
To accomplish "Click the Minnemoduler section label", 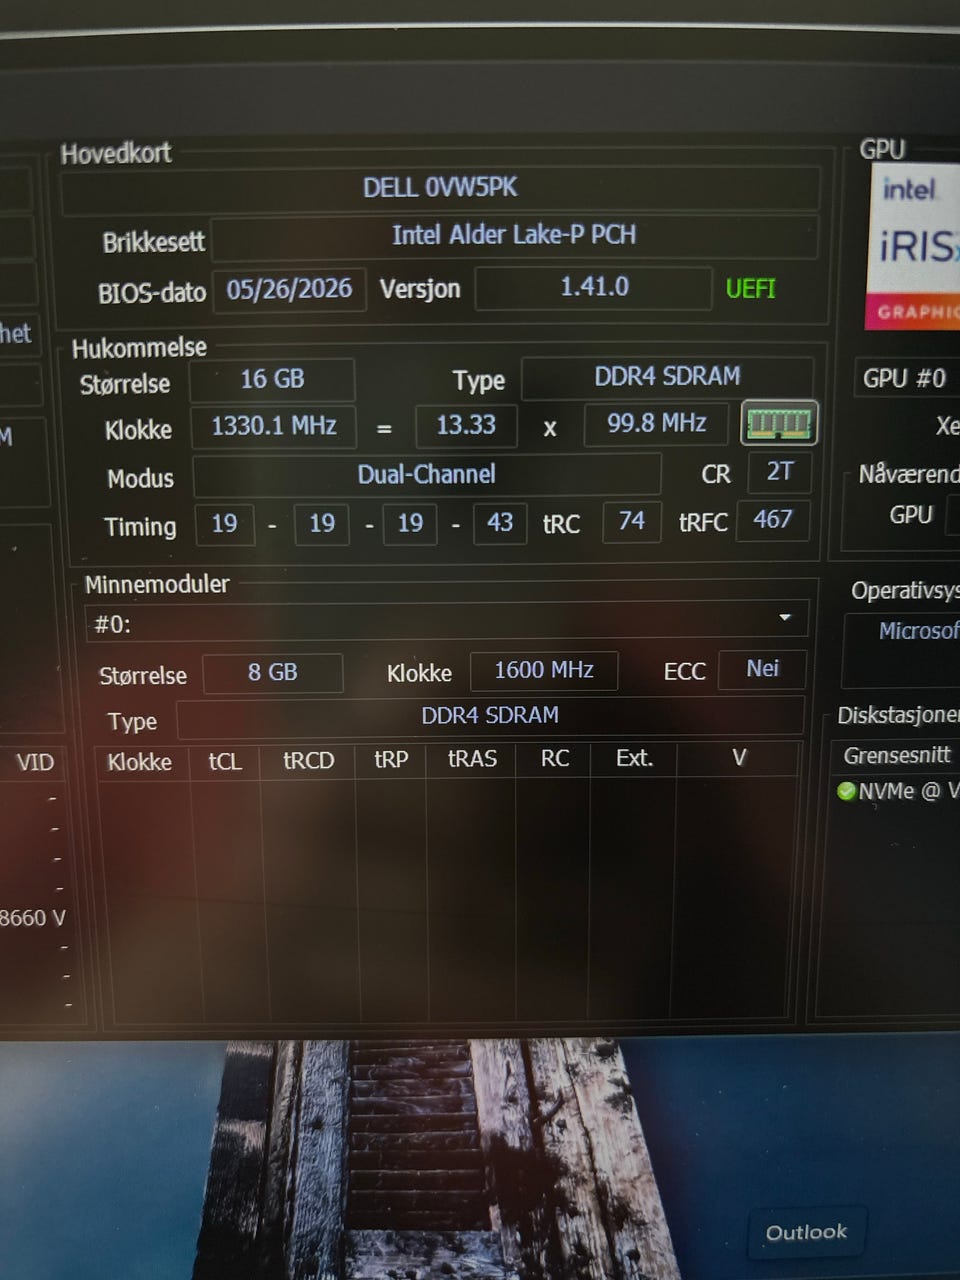I will 157,585.
